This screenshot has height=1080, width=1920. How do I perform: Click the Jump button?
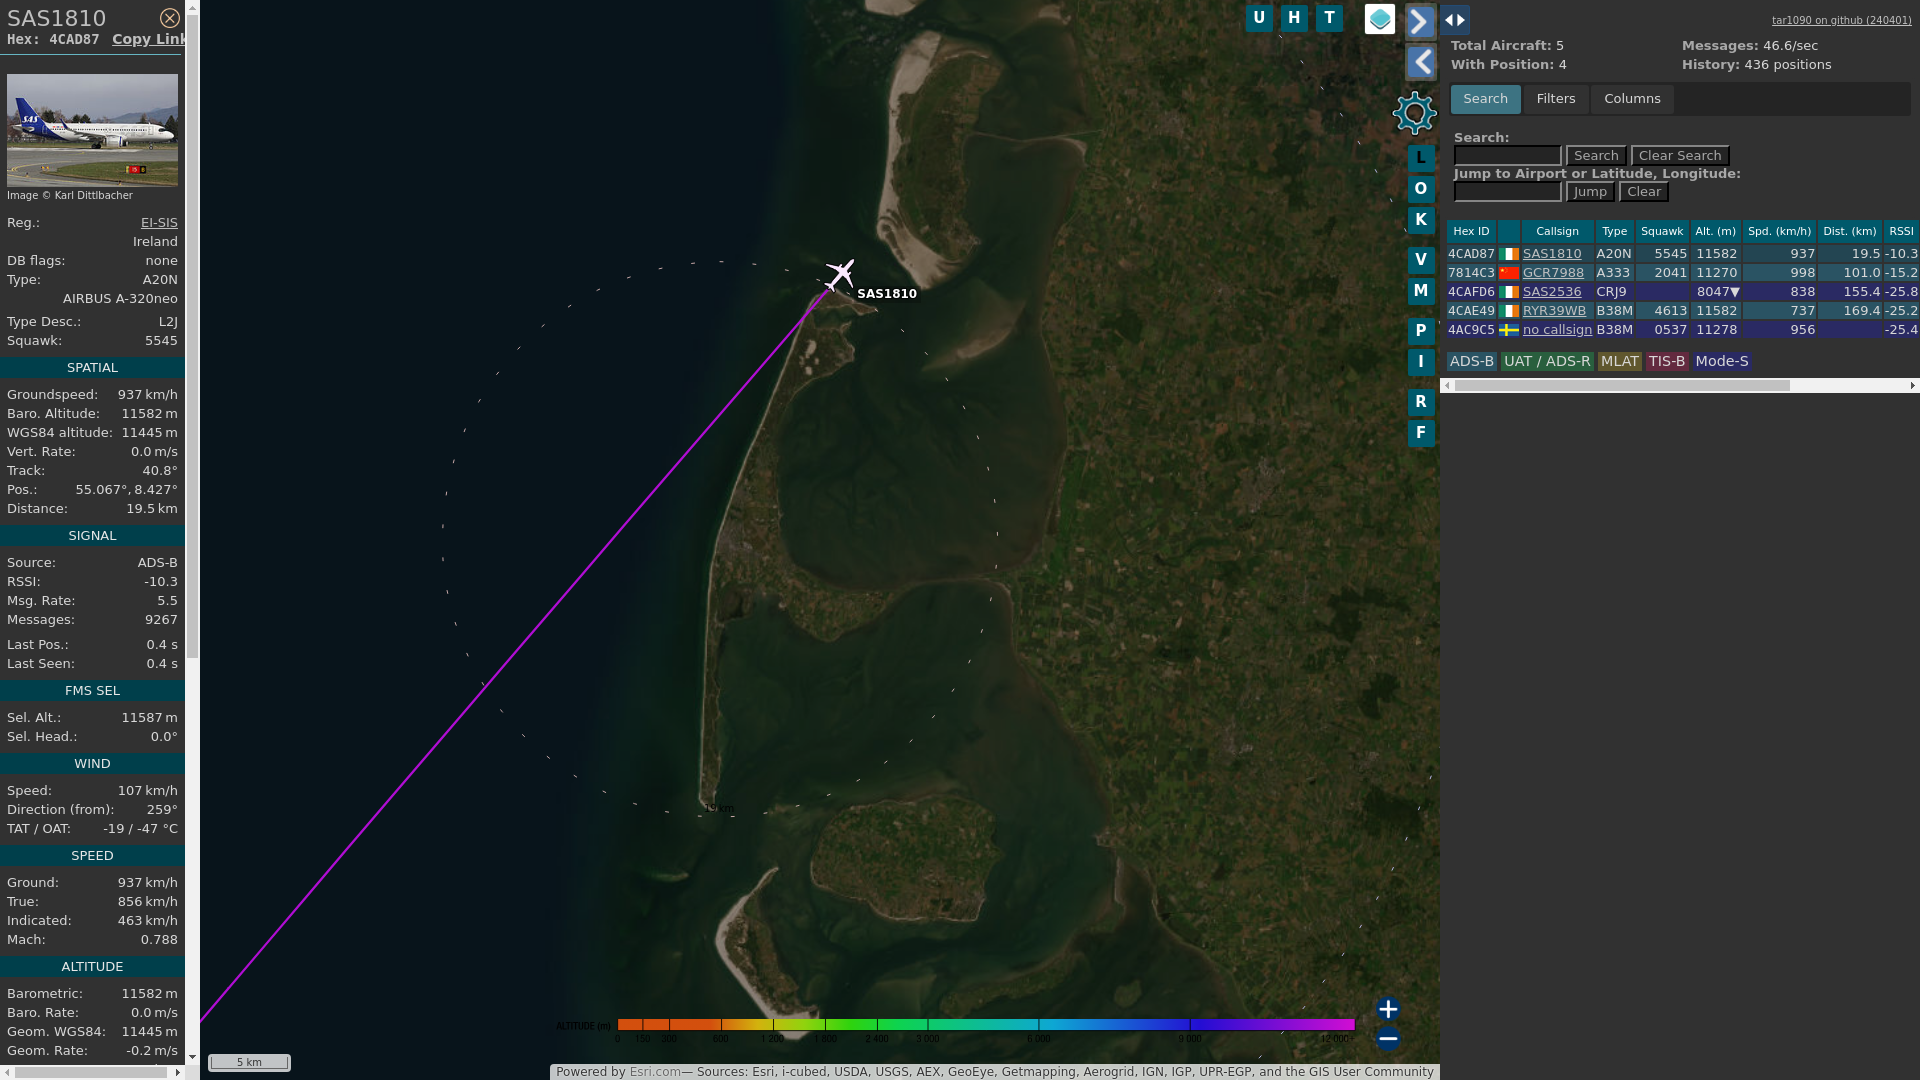(x=1590, y=192)
